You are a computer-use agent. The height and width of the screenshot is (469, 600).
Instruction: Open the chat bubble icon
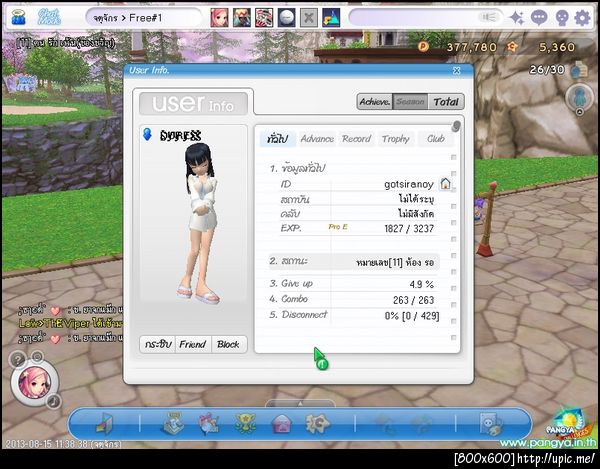coord(539,18)
